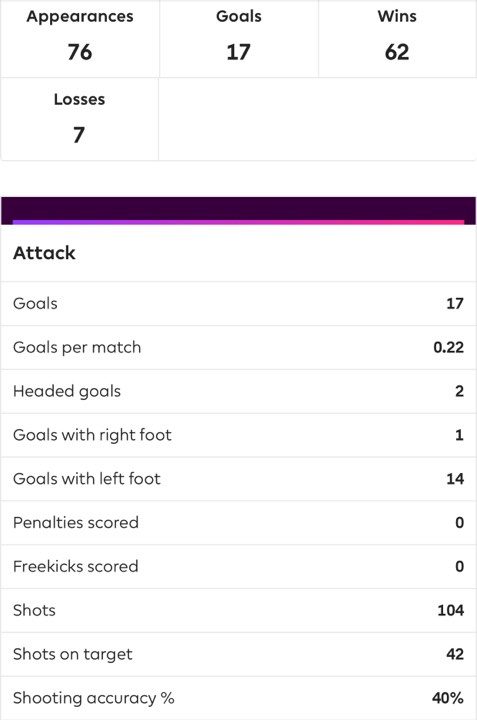Select the Losses card showing 7

(80, 119)
